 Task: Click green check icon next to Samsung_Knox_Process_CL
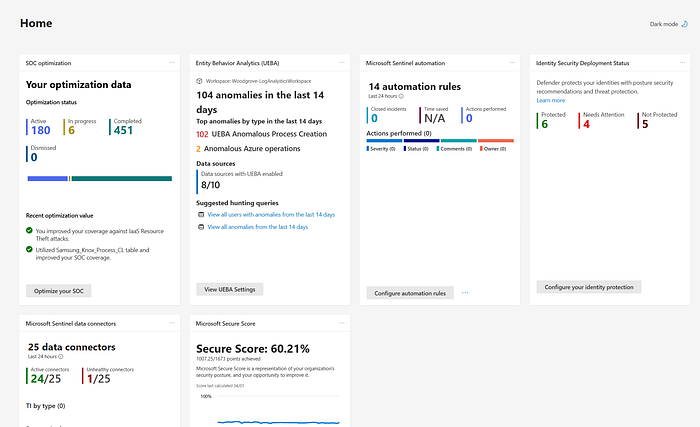[x=29, y=249]
